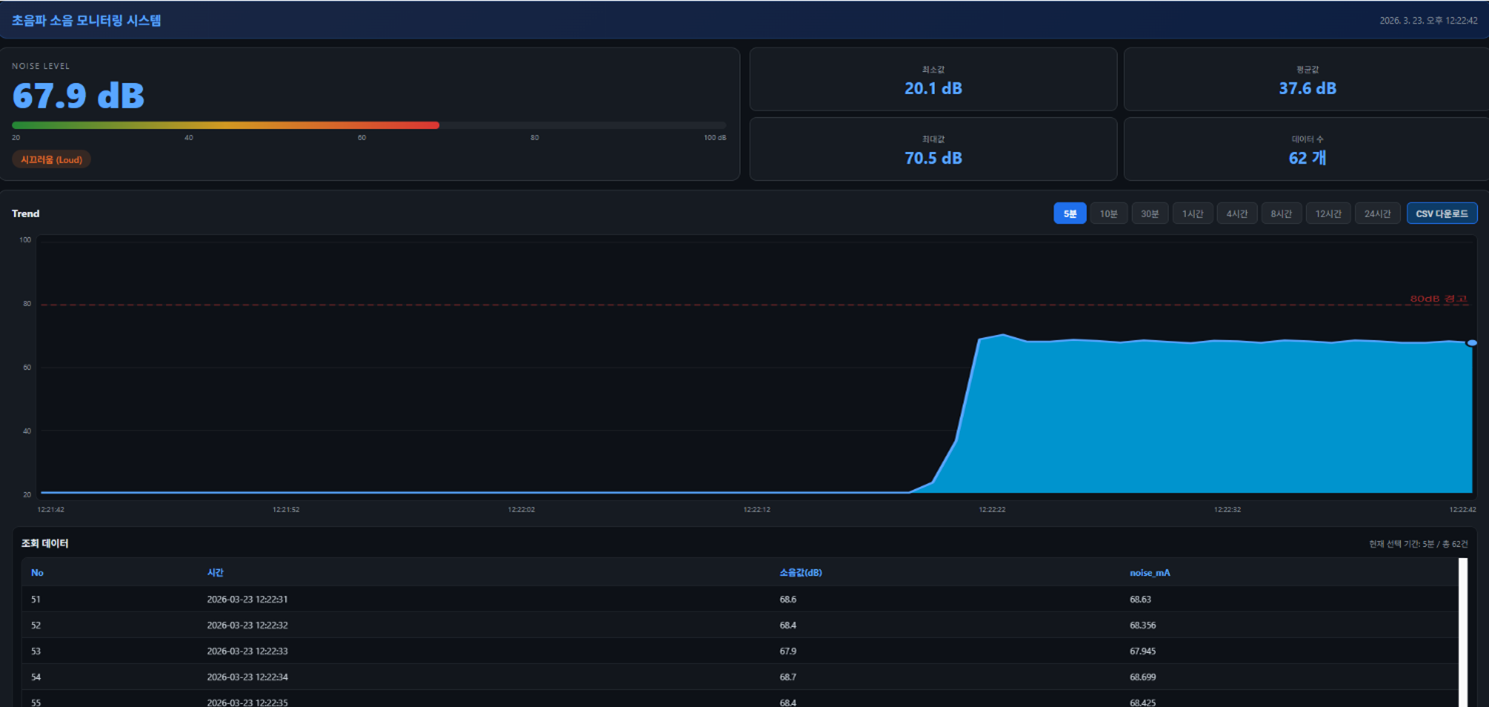Click the 시끄러움 (Loud) status badge
The width and height of the screenshot is (1489, 707).
coord(51,159)
